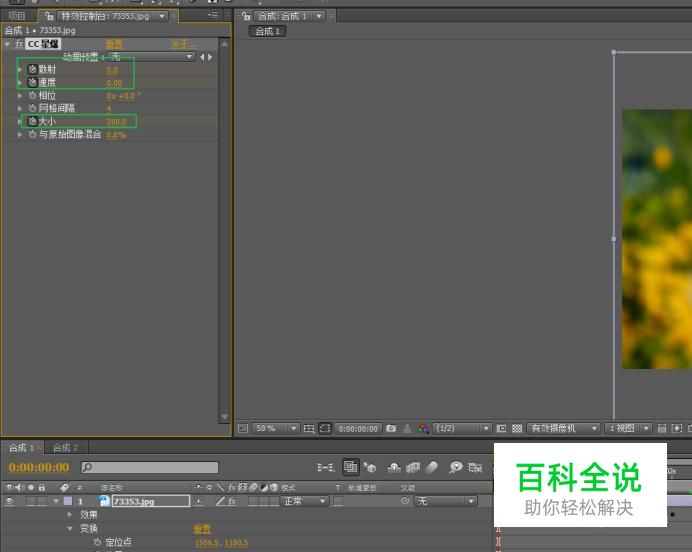Screen dimensions: 692x552
Task: Click the timeline current time 0:00:00:00
Action: pyautogui.click(x=39, y=467)
